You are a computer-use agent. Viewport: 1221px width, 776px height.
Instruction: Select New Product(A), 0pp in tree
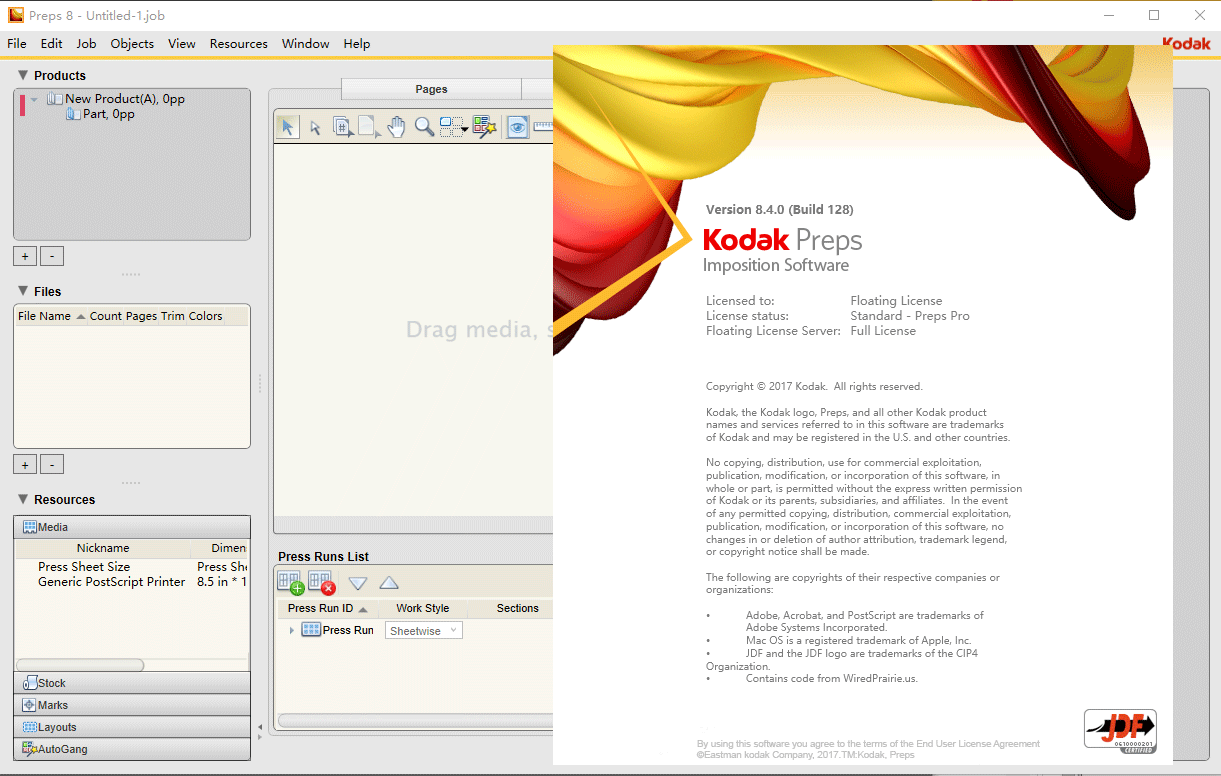click(x=125, y=99)
